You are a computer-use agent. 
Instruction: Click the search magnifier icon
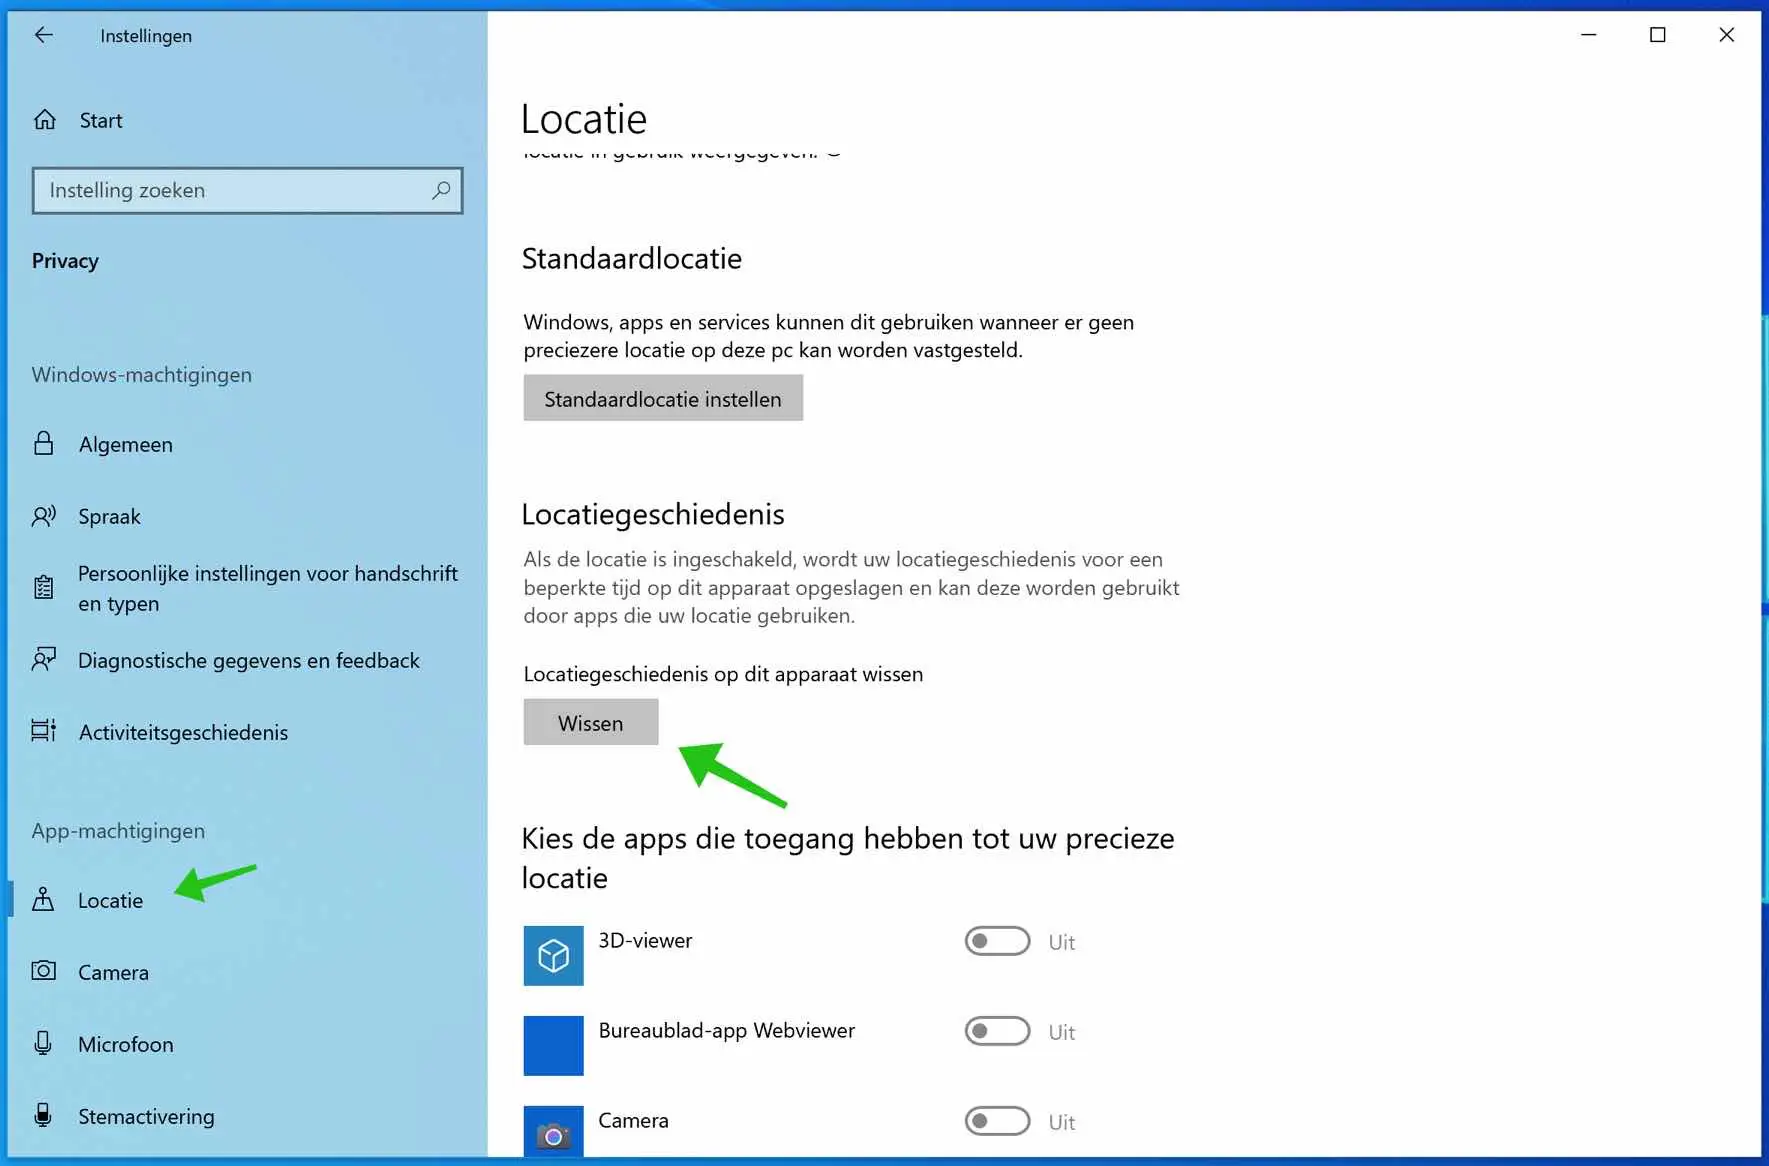[441, 190]
